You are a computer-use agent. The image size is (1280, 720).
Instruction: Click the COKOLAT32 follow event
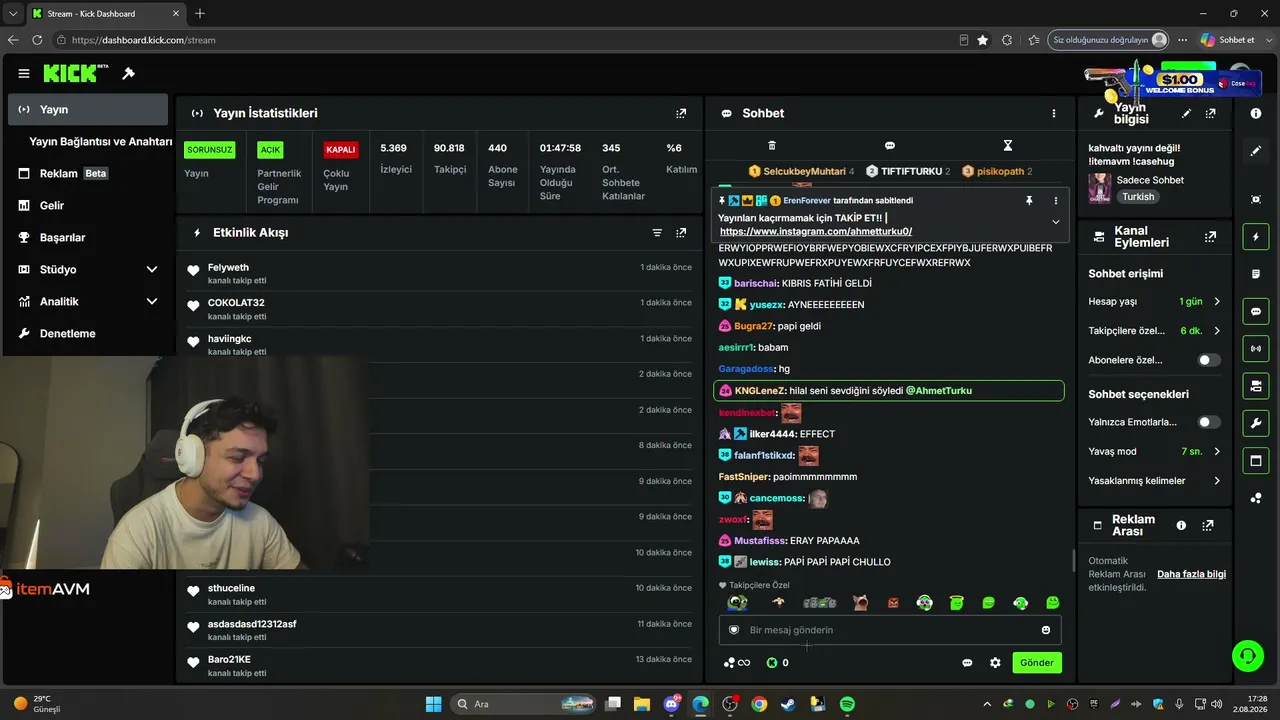(x=440, y=309)
